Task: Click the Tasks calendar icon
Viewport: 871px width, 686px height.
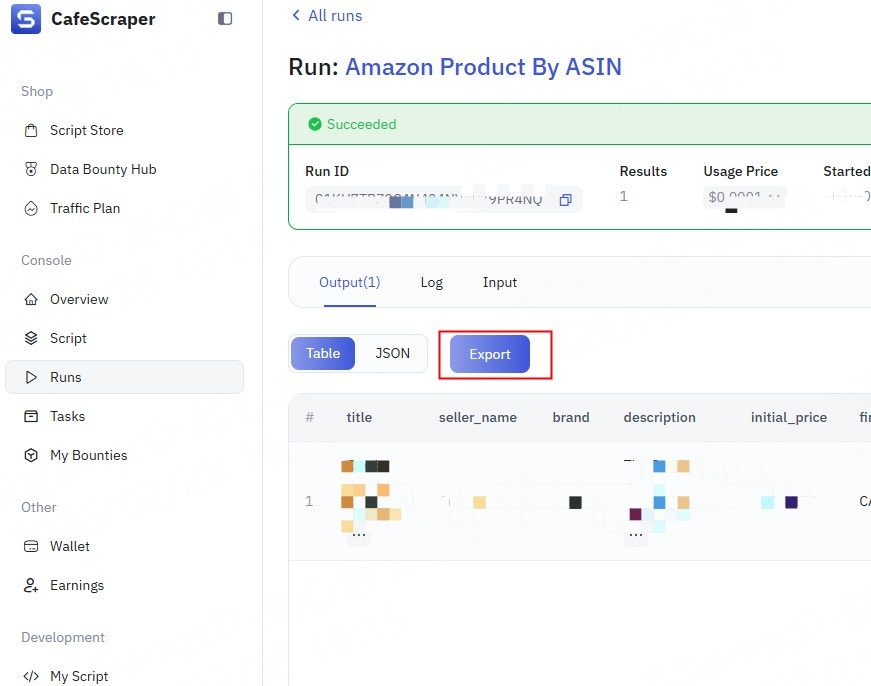Action: [x=31, y=416]
